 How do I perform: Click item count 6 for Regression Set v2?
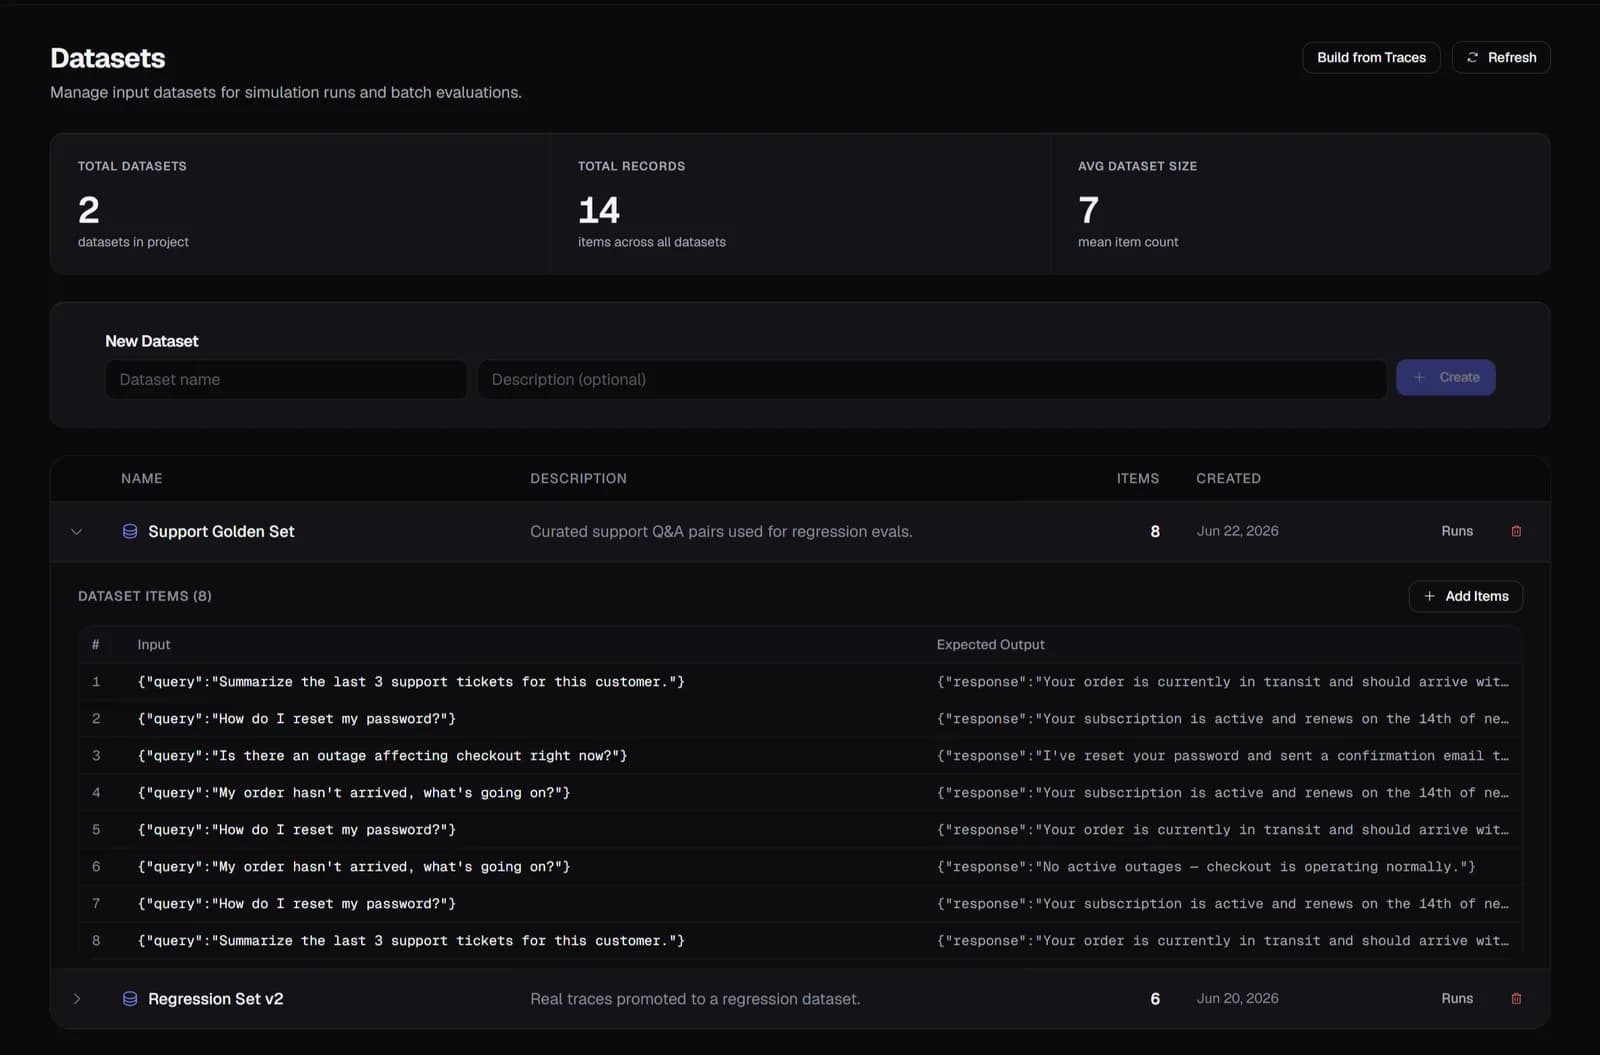pos(1155,998)
